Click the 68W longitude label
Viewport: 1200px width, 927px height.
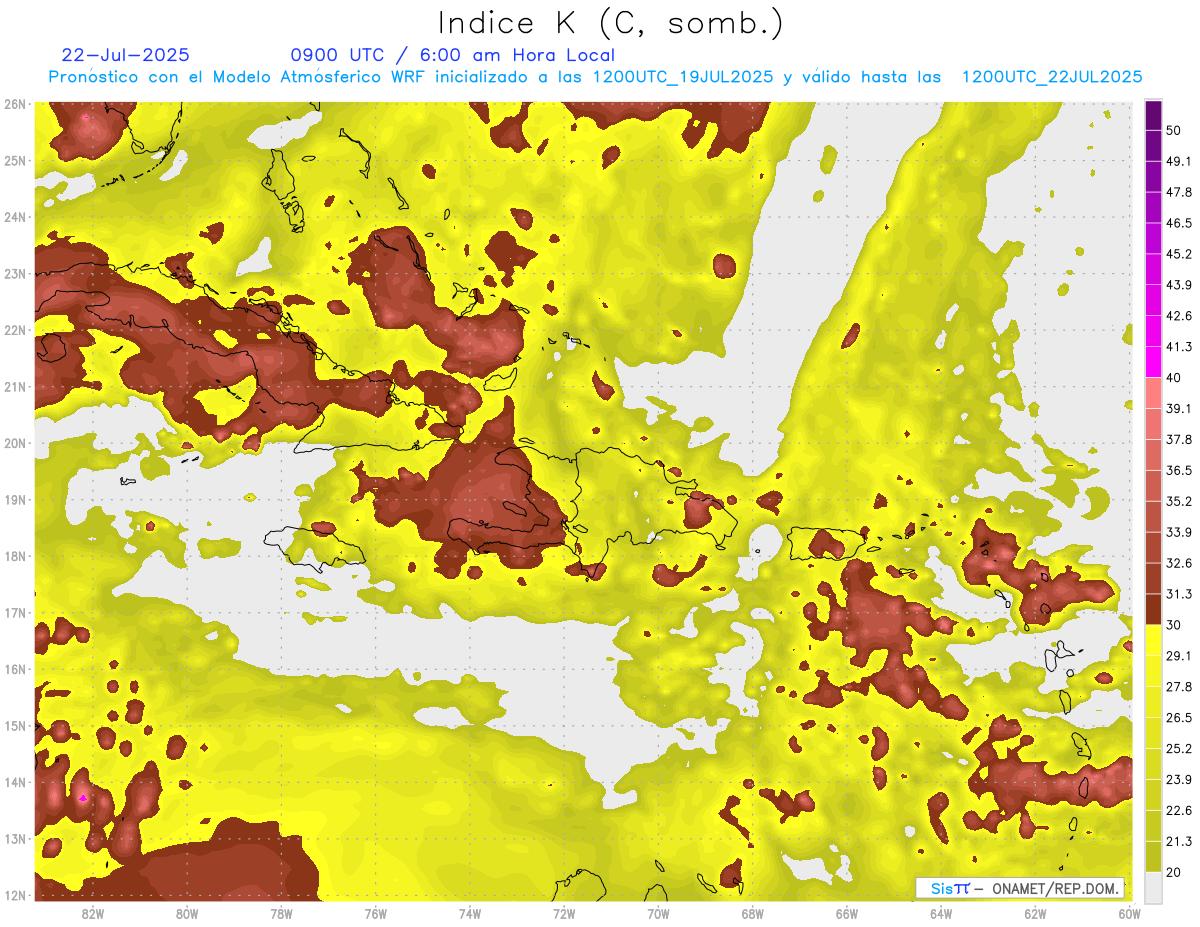click(x=752, y=913)
